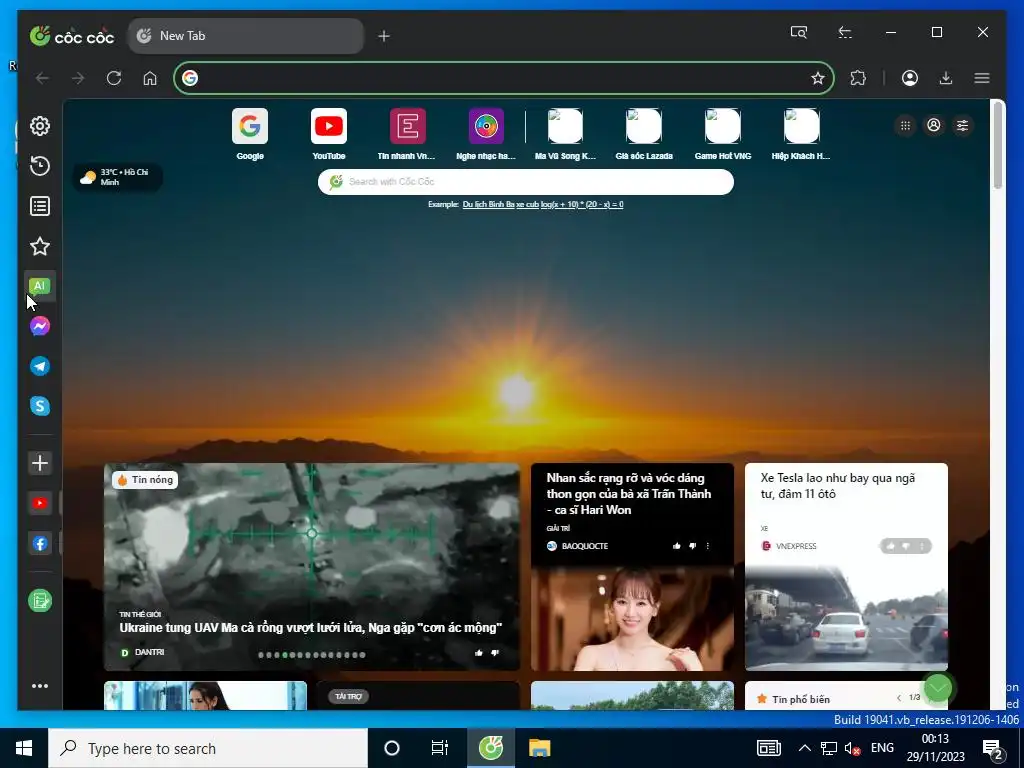Click the log equation example link
This screenshot has width=1024, height=768.
coord(582,204)
